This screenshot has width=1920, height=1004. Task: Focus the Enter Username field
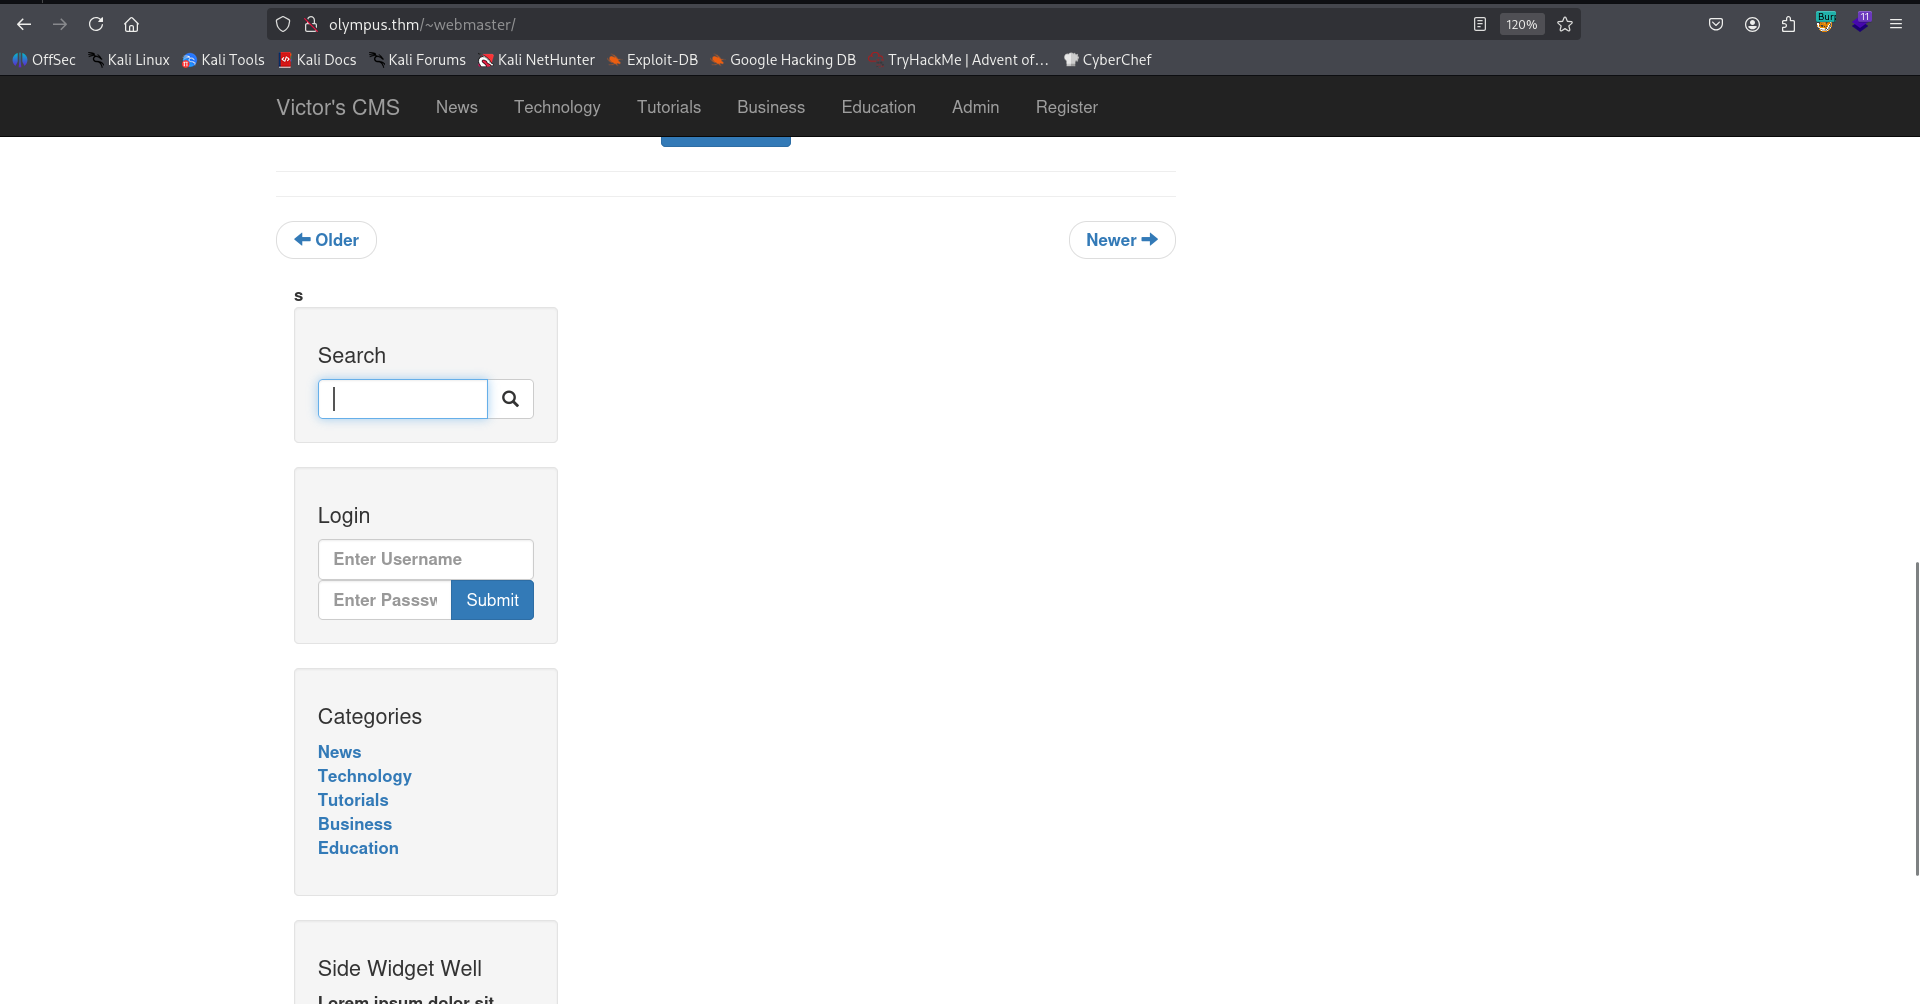(x=425, y=559)
